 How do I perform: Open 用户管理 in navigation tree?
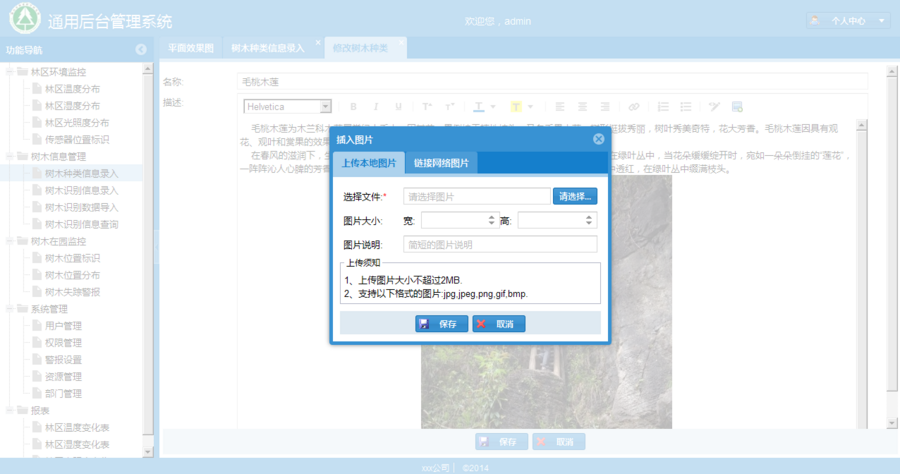(x=63, y=326)
